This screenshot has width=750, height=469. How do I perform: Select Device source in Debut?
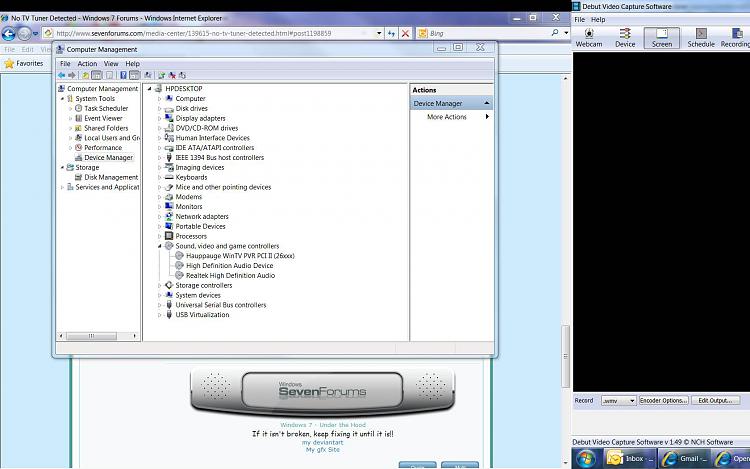(625, 38)
